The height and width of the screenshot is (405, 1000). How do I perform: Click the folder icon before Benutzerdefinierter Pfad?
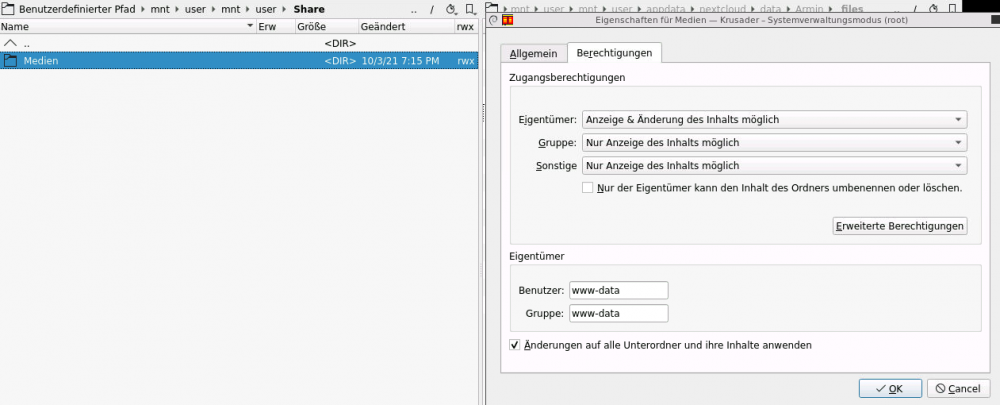click(x=8, y=9)
